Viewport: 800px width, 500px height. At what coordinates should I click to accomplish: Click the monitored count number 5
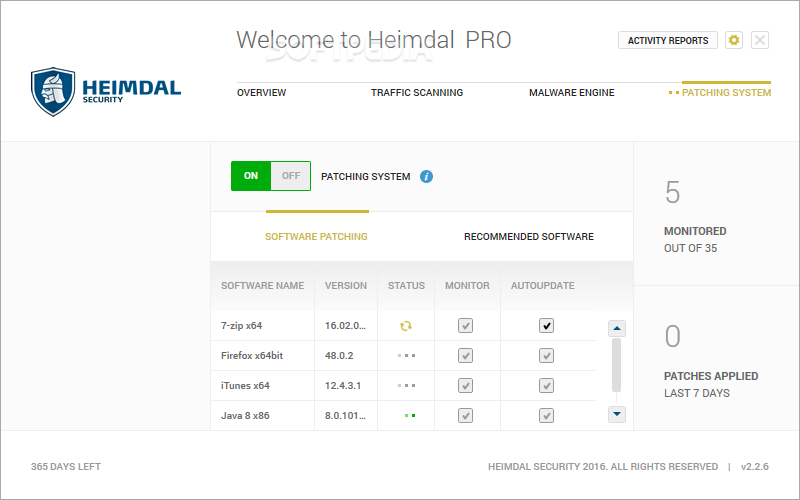coord(672,193)
